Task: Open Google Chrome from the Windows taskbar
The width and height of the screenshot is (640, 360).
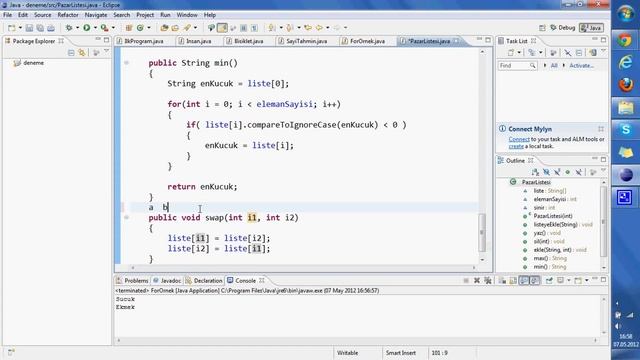Action: [x=625, y=40]
